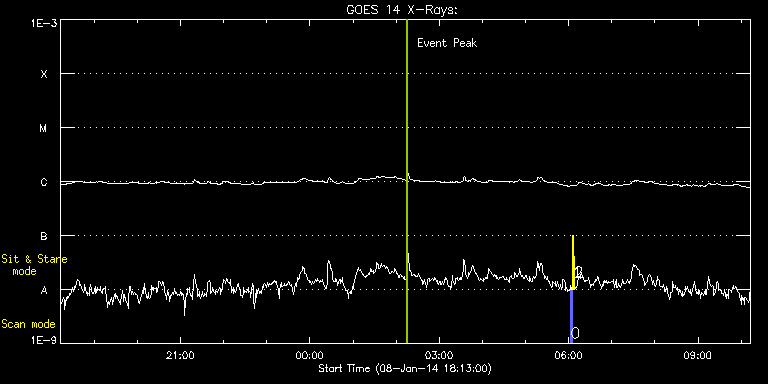
Task: Click the 'A' flare class label
Action: tap(44, 290)
